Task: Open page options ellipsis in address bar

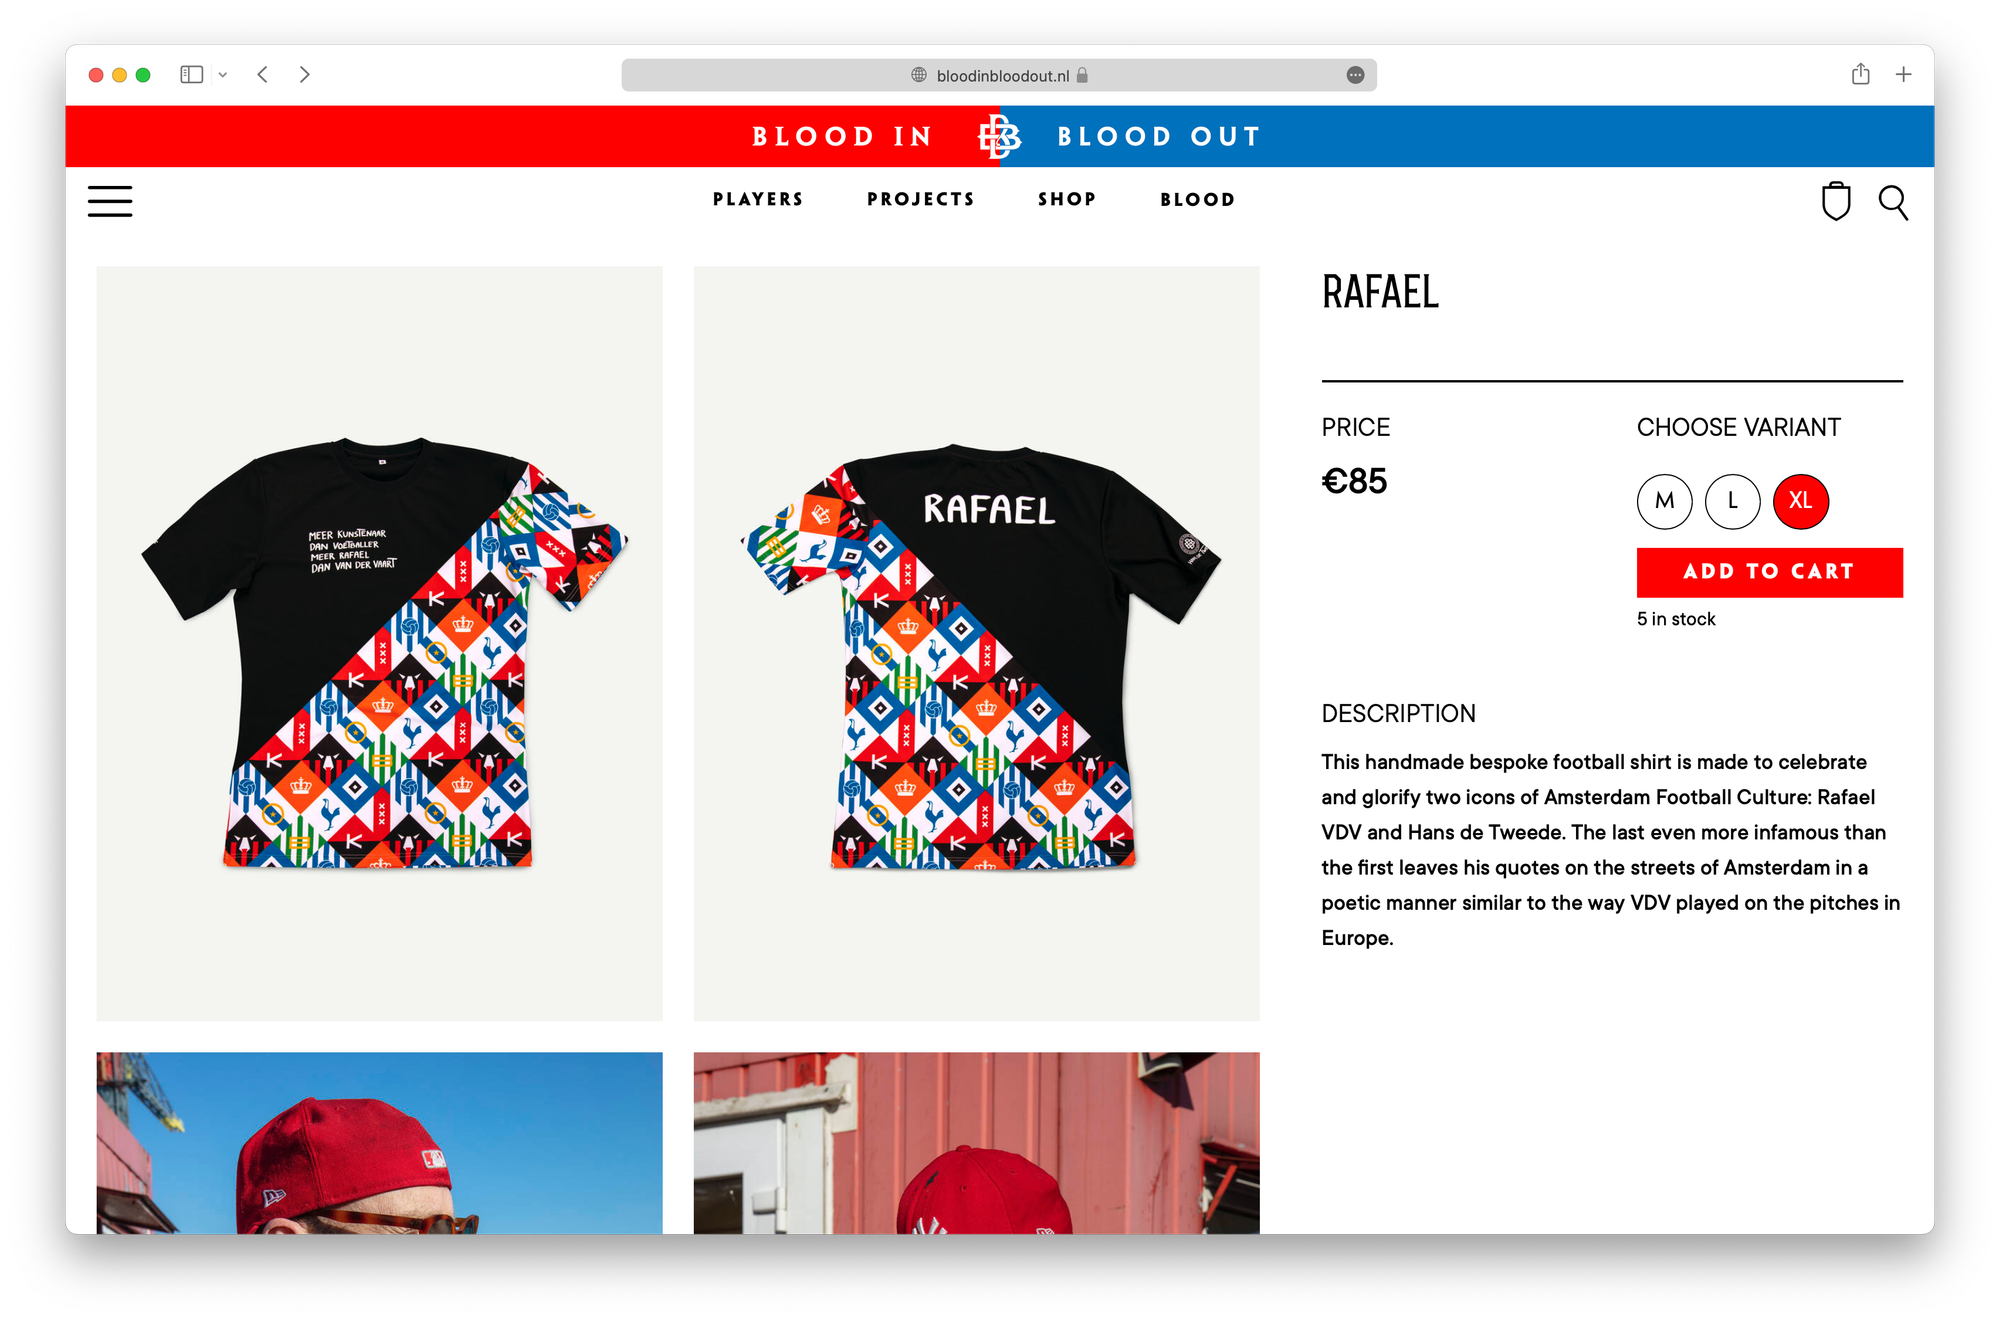Action: [x=1355, y=75]
